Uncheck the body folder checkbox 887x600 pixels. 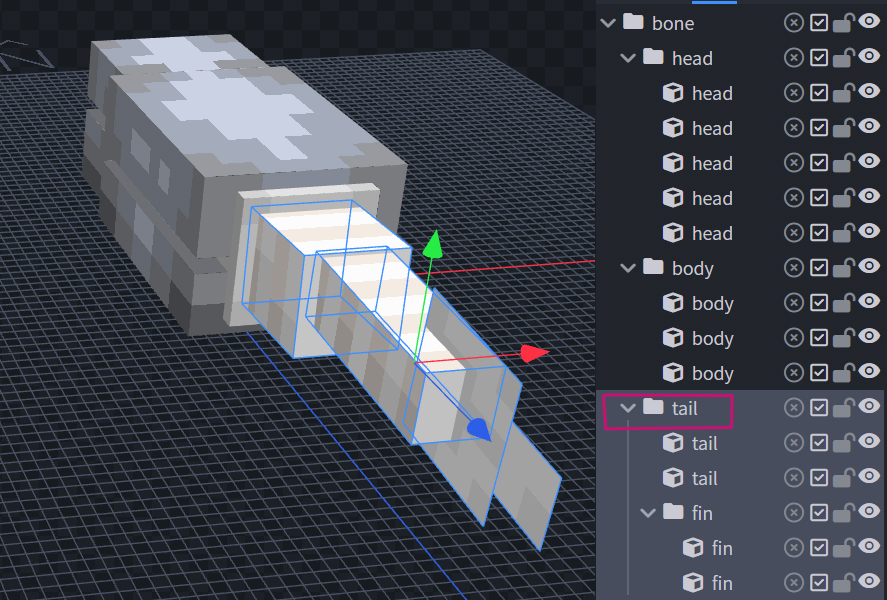click(x=819, y=268)
